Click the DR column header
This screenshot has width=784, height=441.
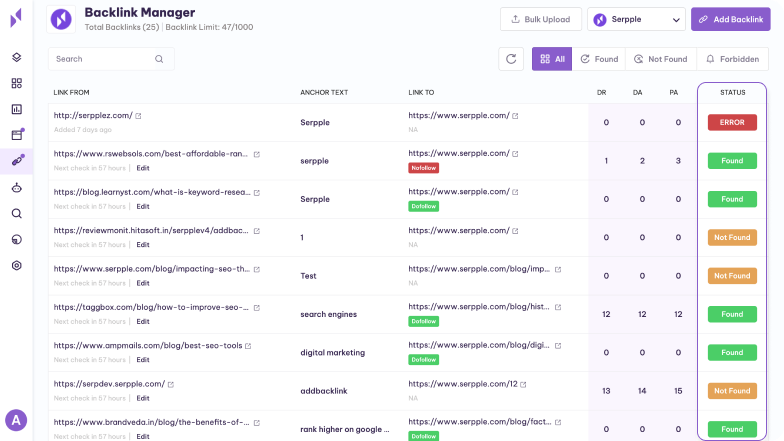tap(602, 92)
